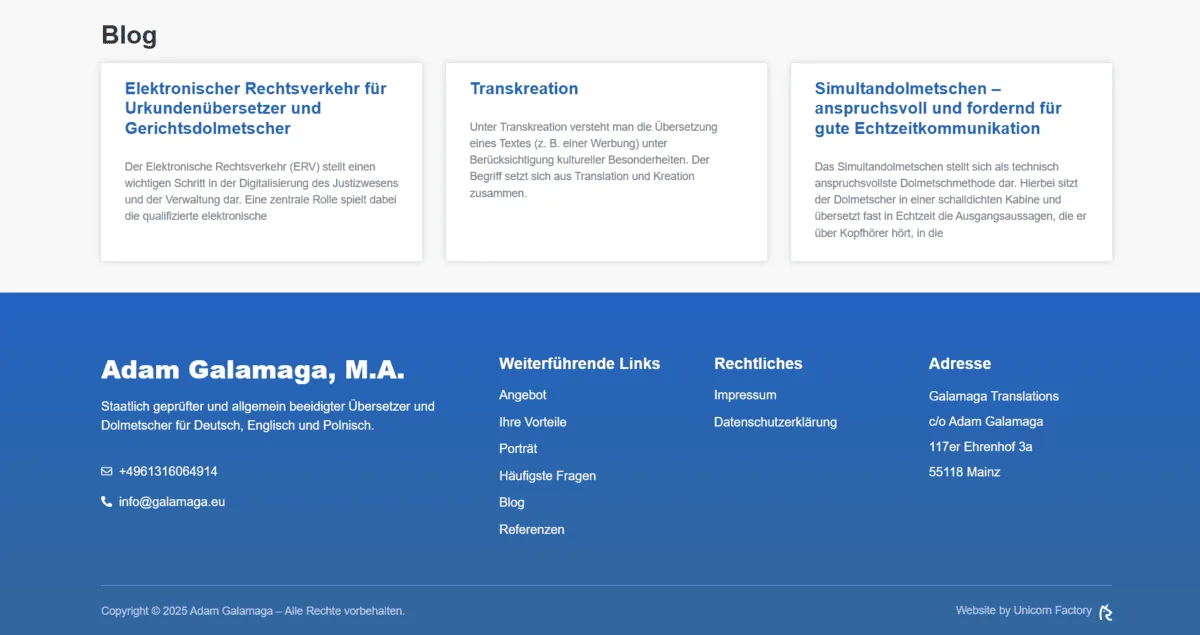Screen dimensions: 1200x635
Task: Click the envelope icon beside +4961316064914
Action: (107, 471)
